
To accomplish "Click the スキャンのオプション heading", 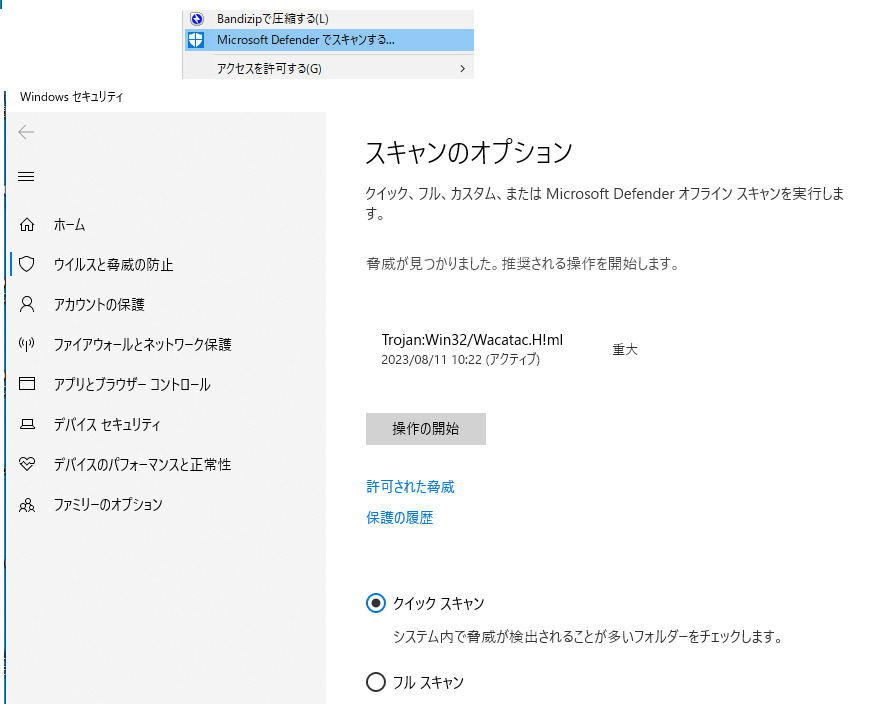I will click(x=469, y=152).
